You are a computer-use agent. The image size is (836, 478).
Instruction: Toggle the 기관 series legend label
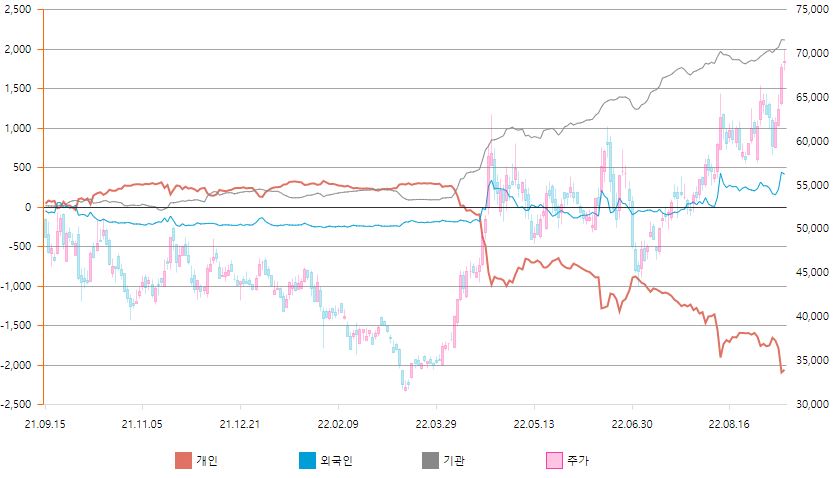tap(453, 461)
